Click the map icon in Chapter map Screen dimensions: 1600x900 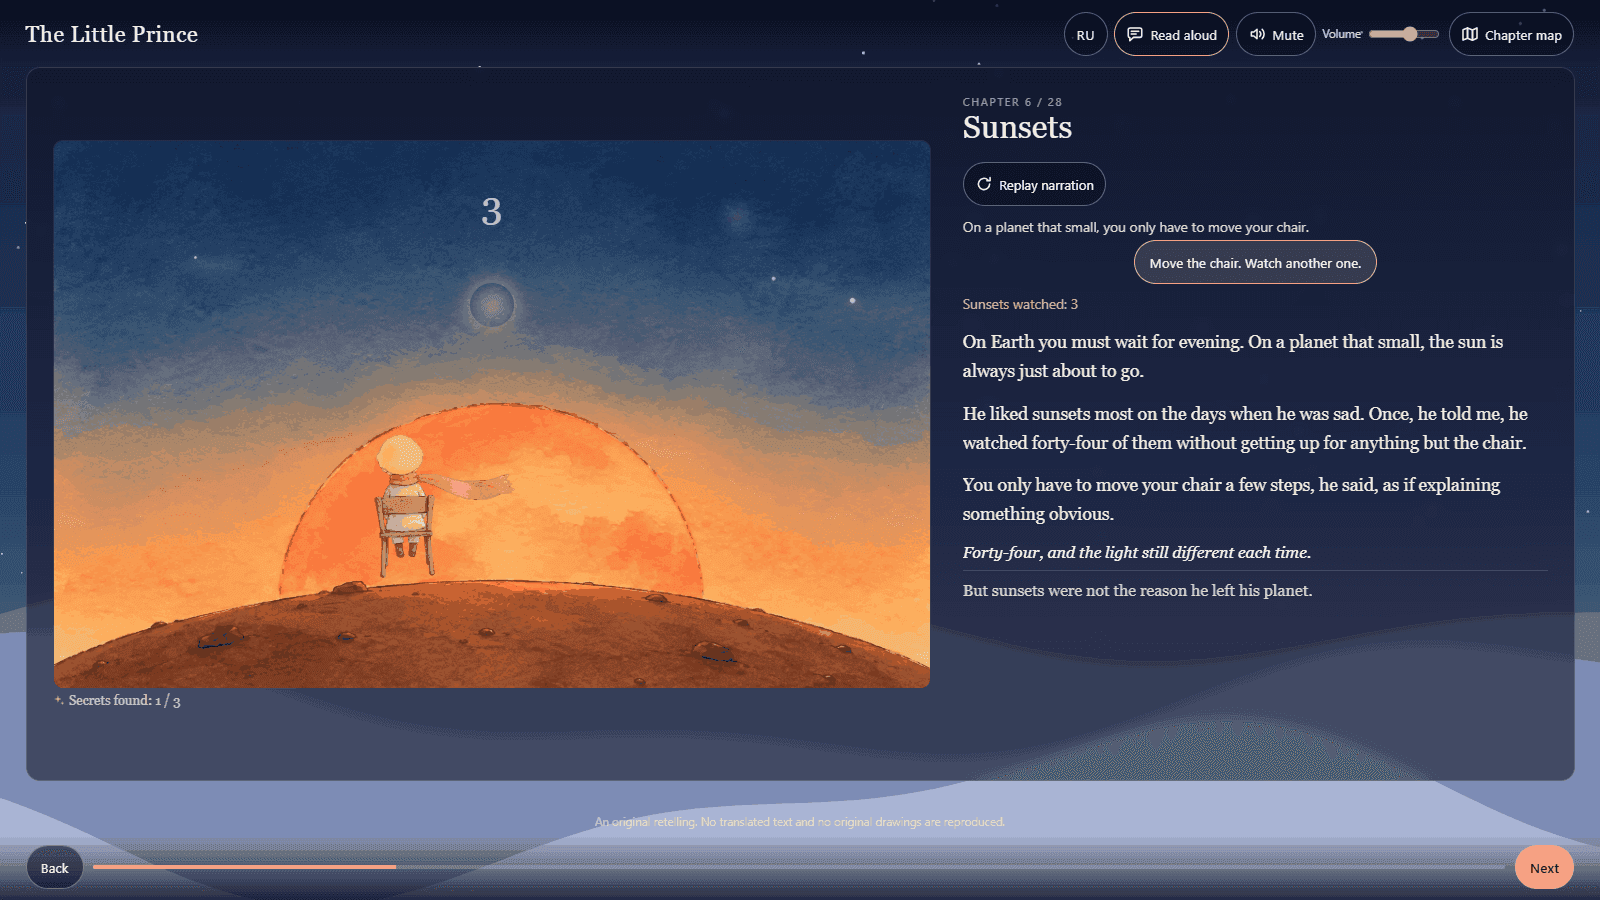pyautogui.click(x=1470, y=34)
